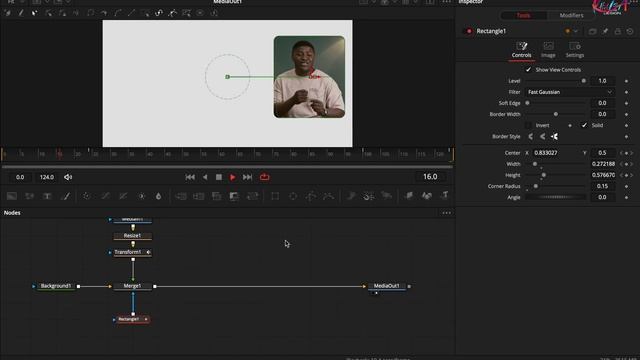Open the Settings tab of Rectangle1
Image resolution: width=640 pixels, height=360 pixels.
tap(575, 50)
